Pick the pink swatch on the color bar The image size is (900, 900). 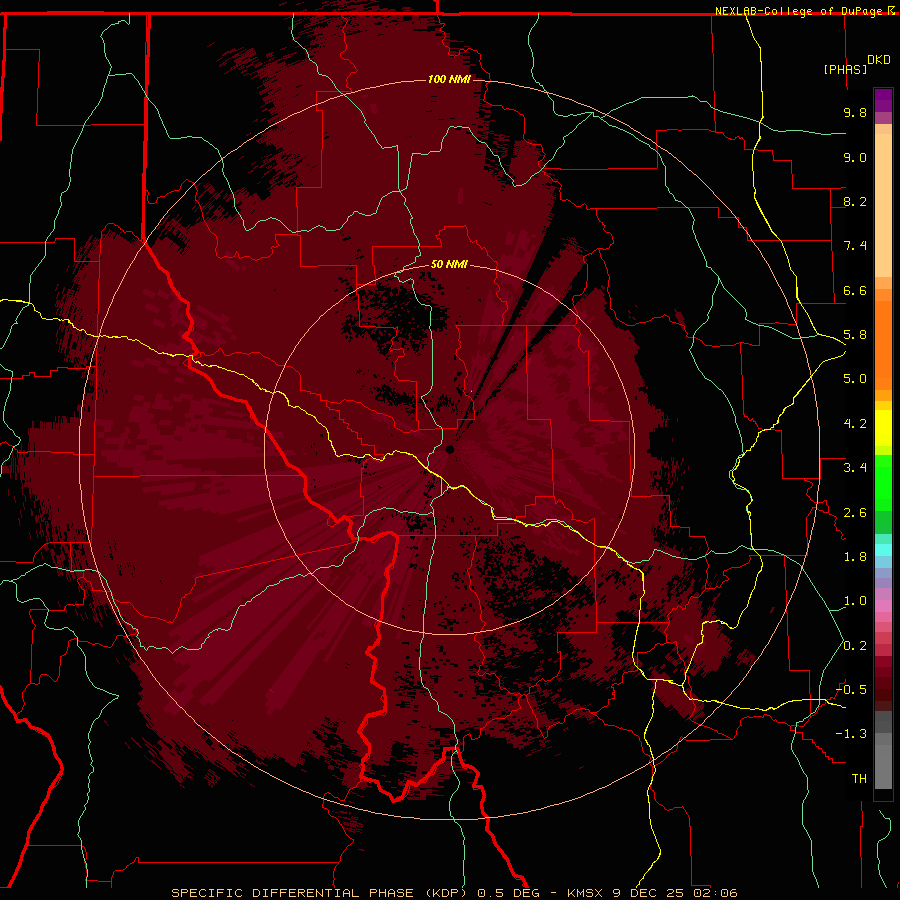point(883,606)
